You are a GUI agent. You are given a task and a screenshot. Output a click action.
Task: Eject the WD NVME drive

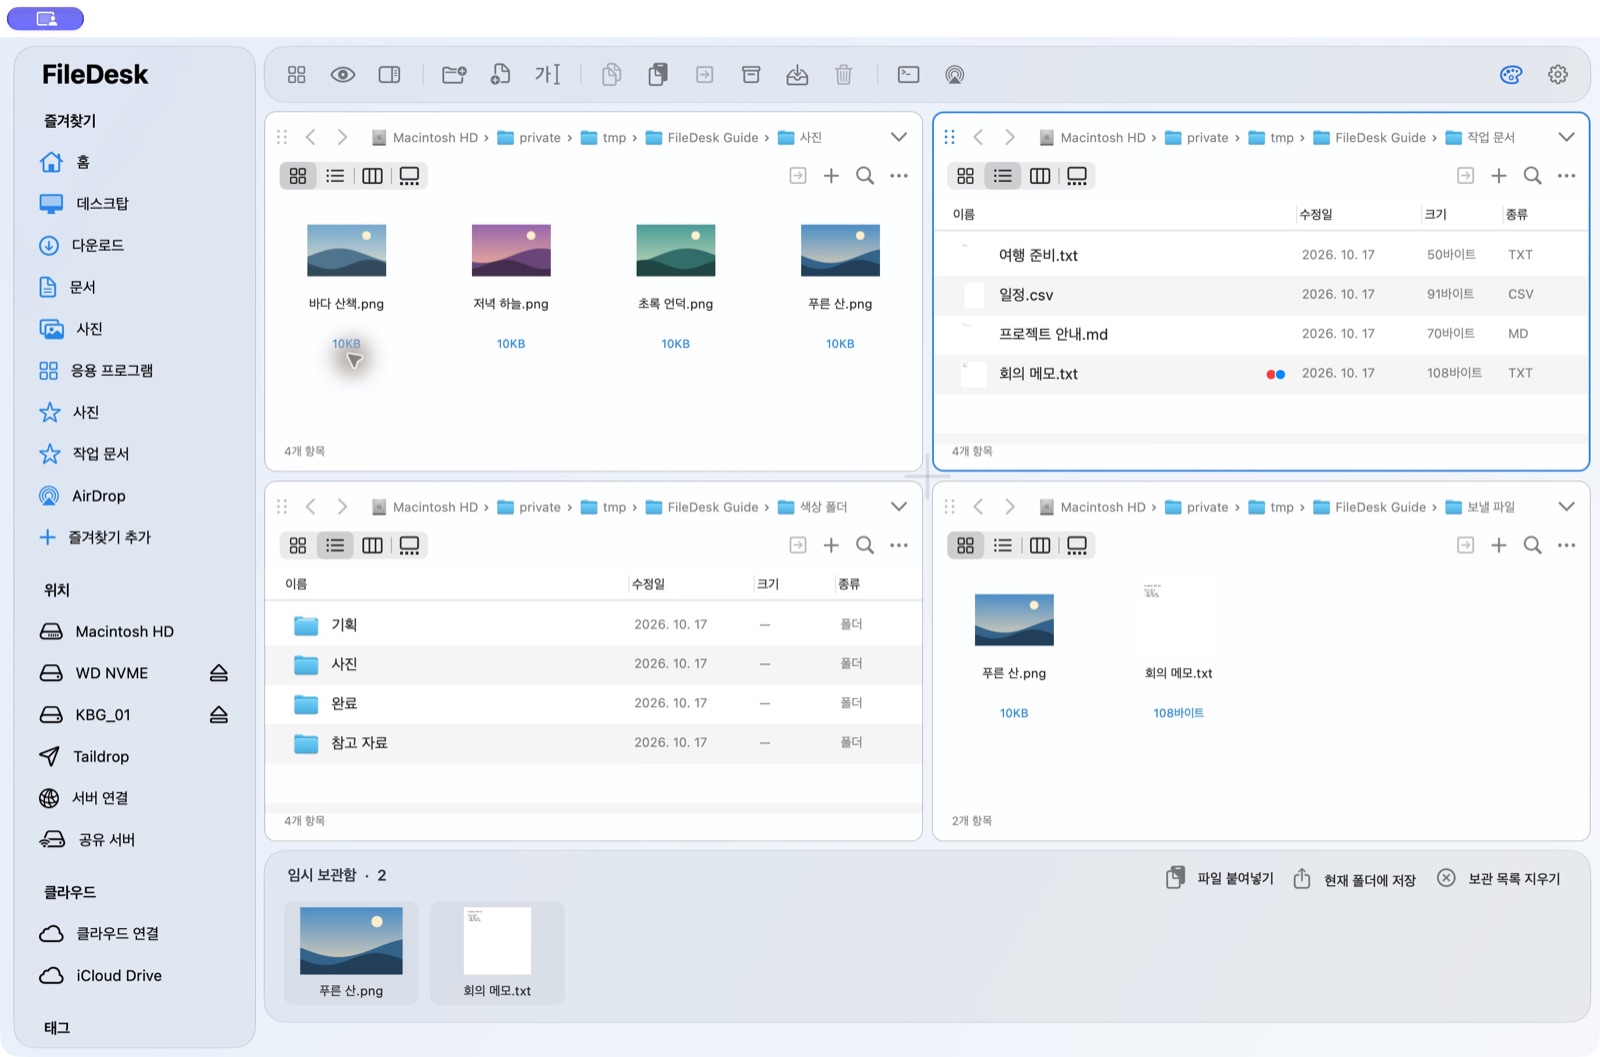(x=219, y=673)
